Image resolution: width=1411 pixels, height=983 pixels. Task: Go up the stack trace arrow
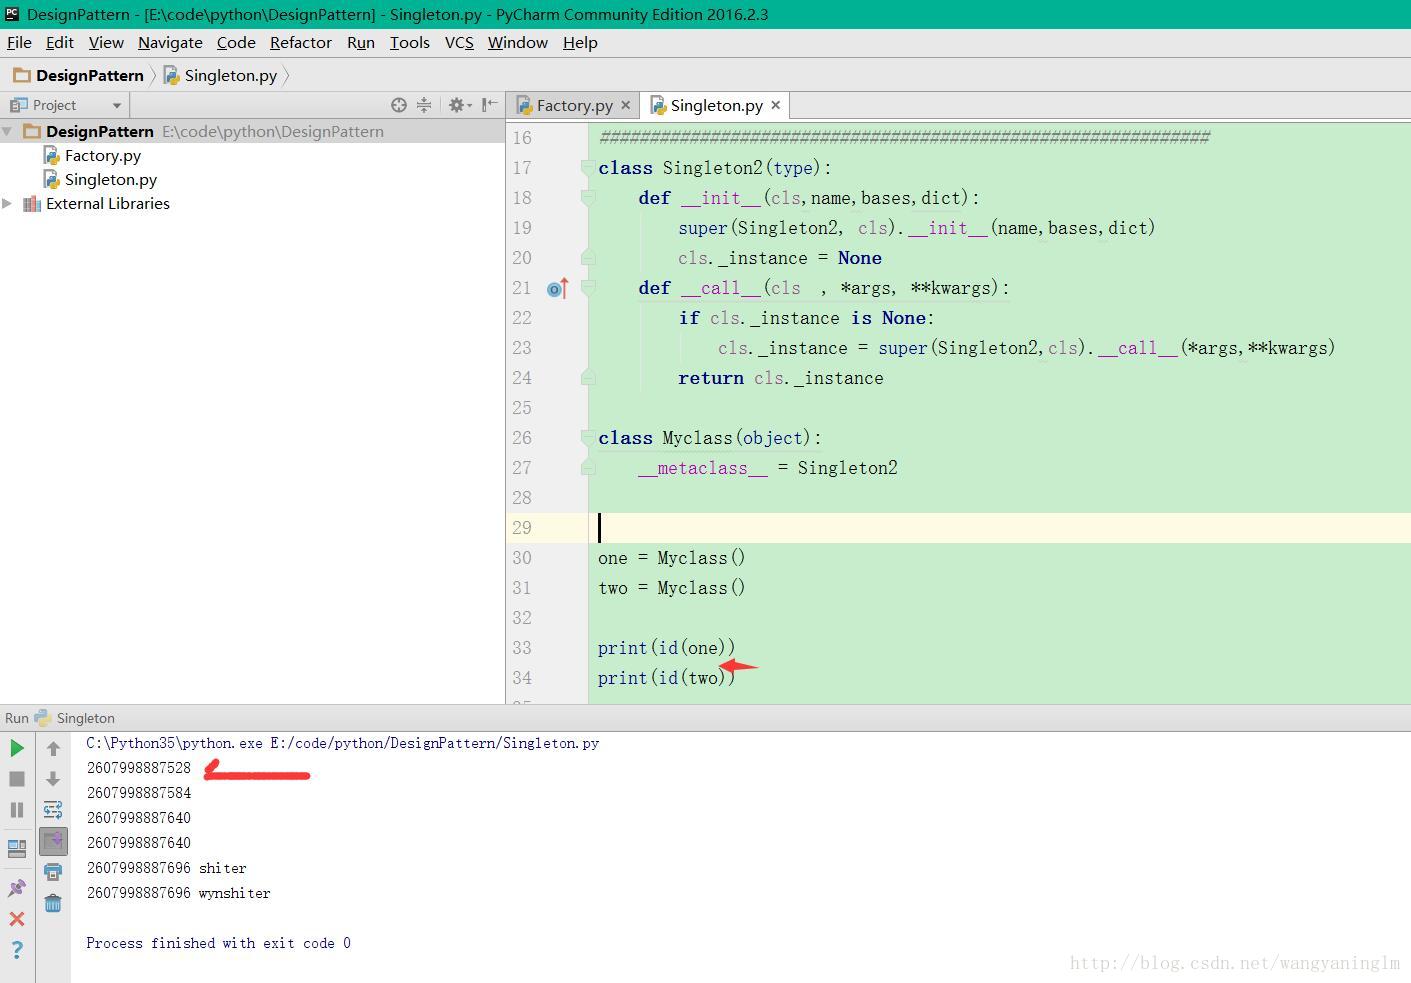tap(53, 748)
